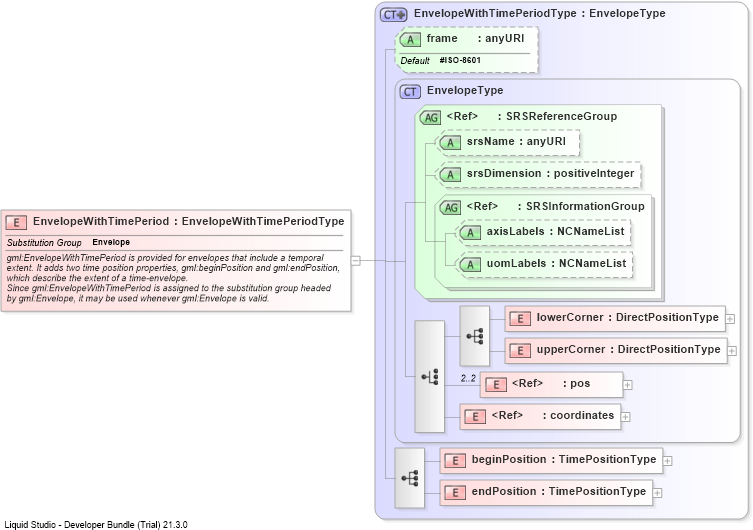Select the Substitution Group Envelope value
This screenshot has width=753, height=530.
click(111, 242)
